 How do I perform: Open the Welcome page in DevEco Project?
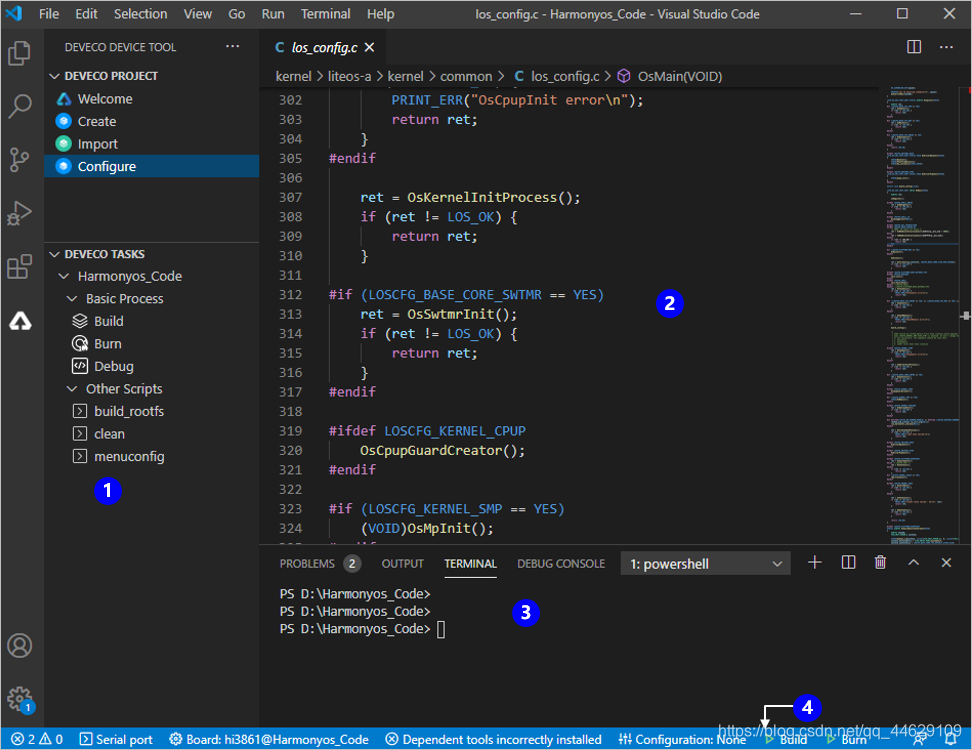152,99
